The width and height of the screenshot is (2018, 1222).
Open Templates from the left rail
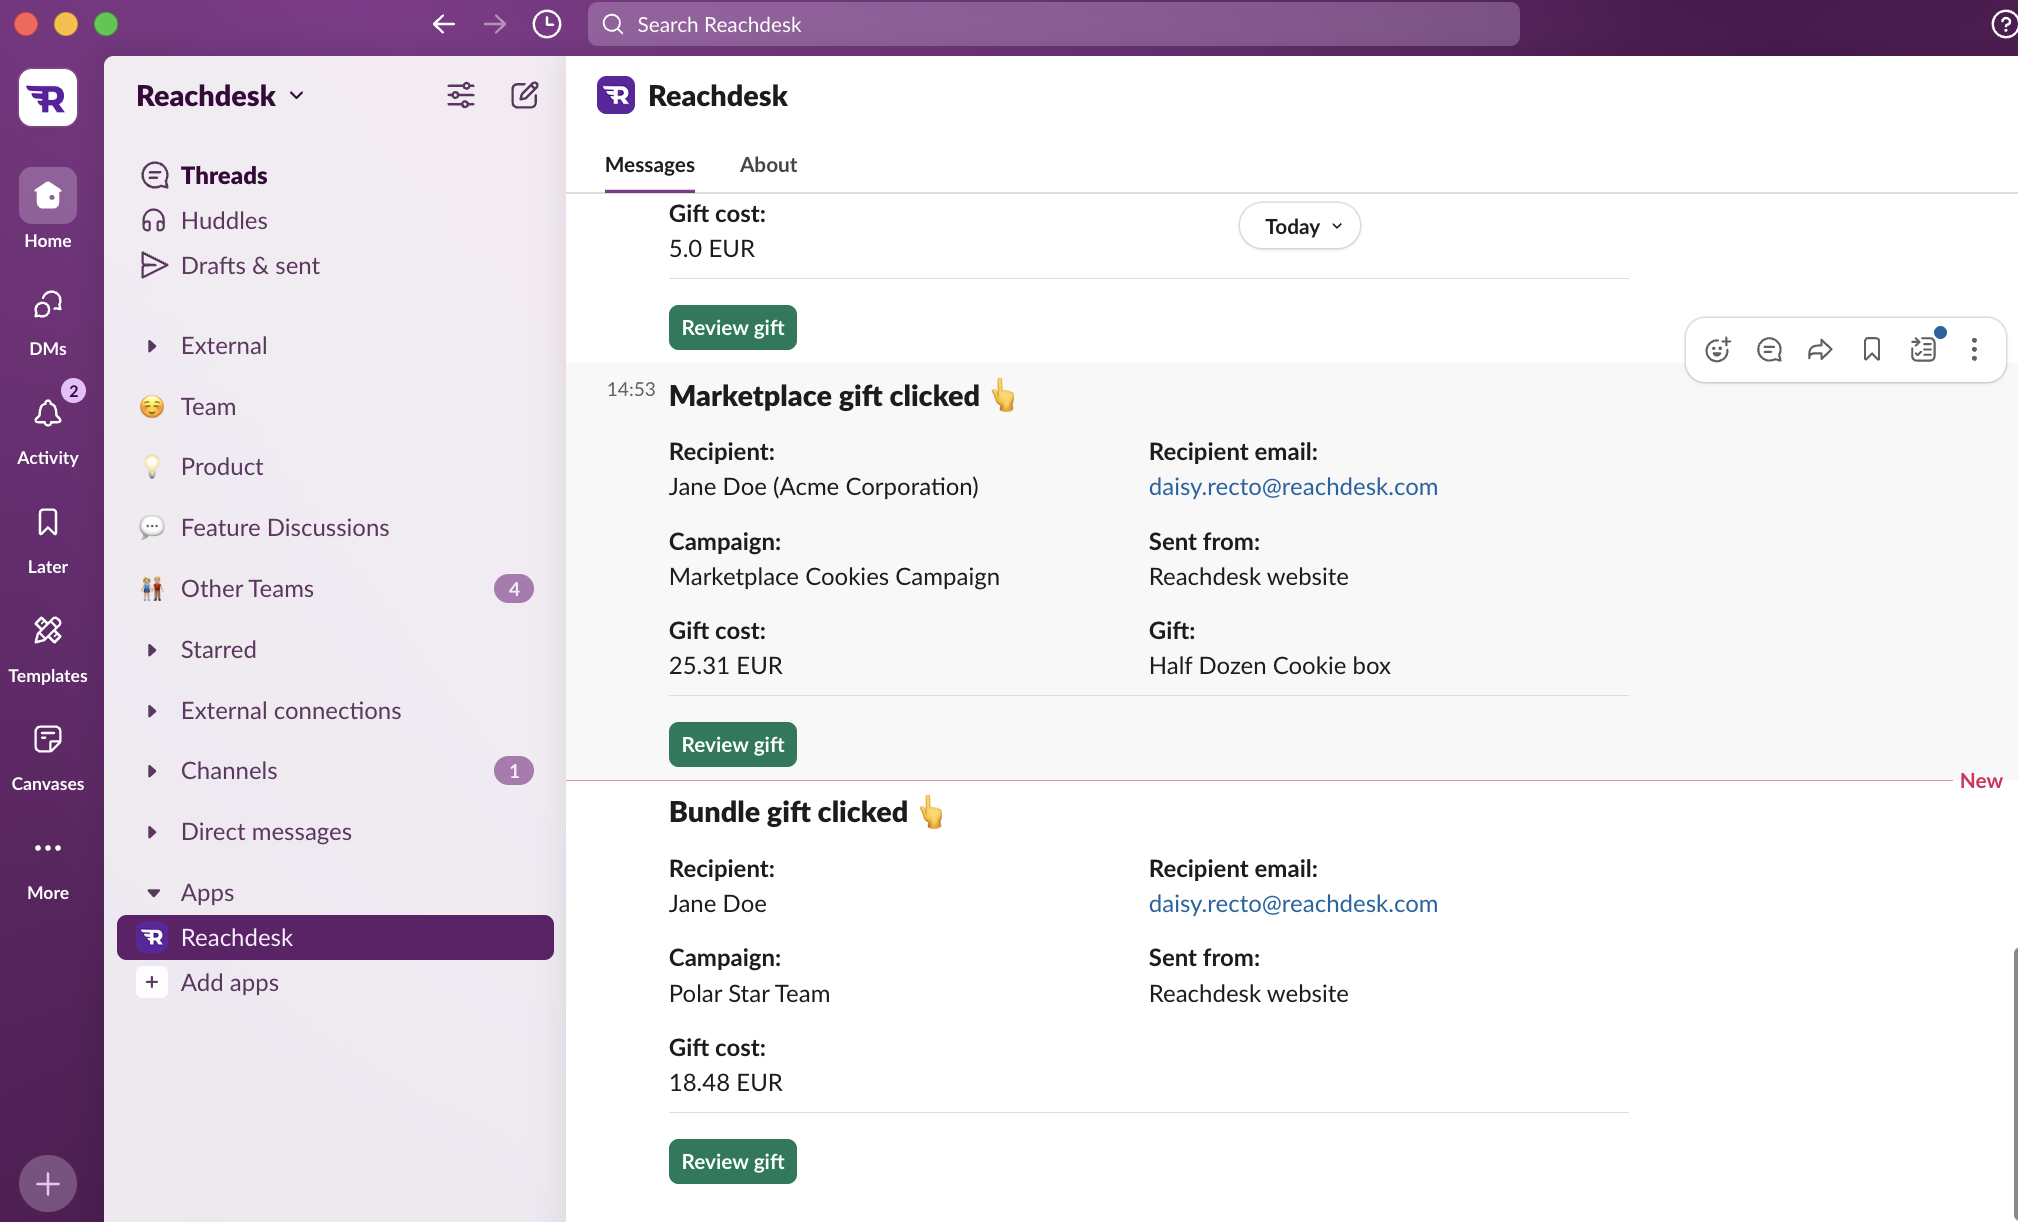tap(48, 648)
